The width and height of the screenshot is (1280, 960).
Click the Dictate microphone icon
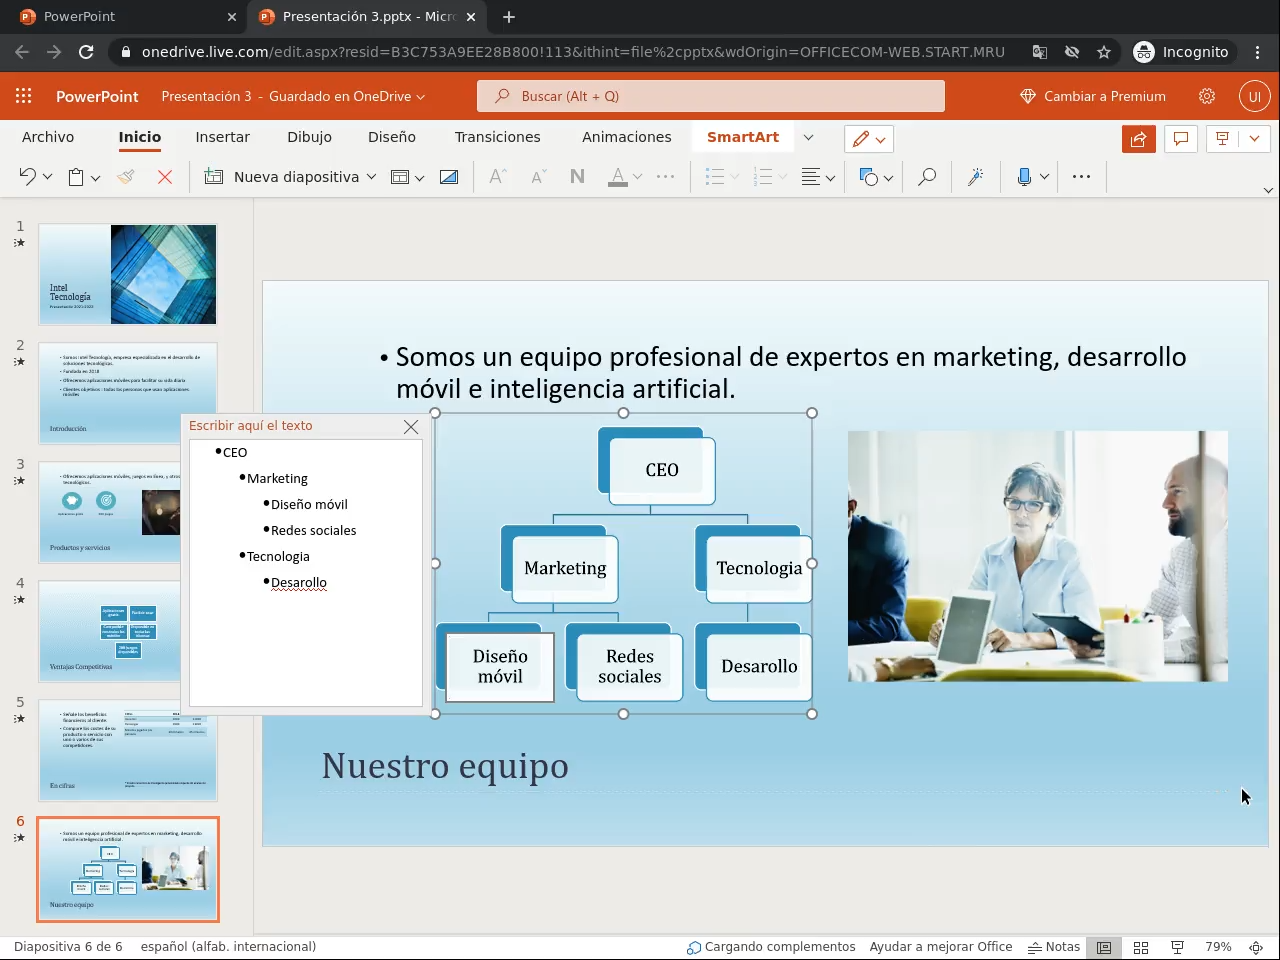pos(1024,177)
